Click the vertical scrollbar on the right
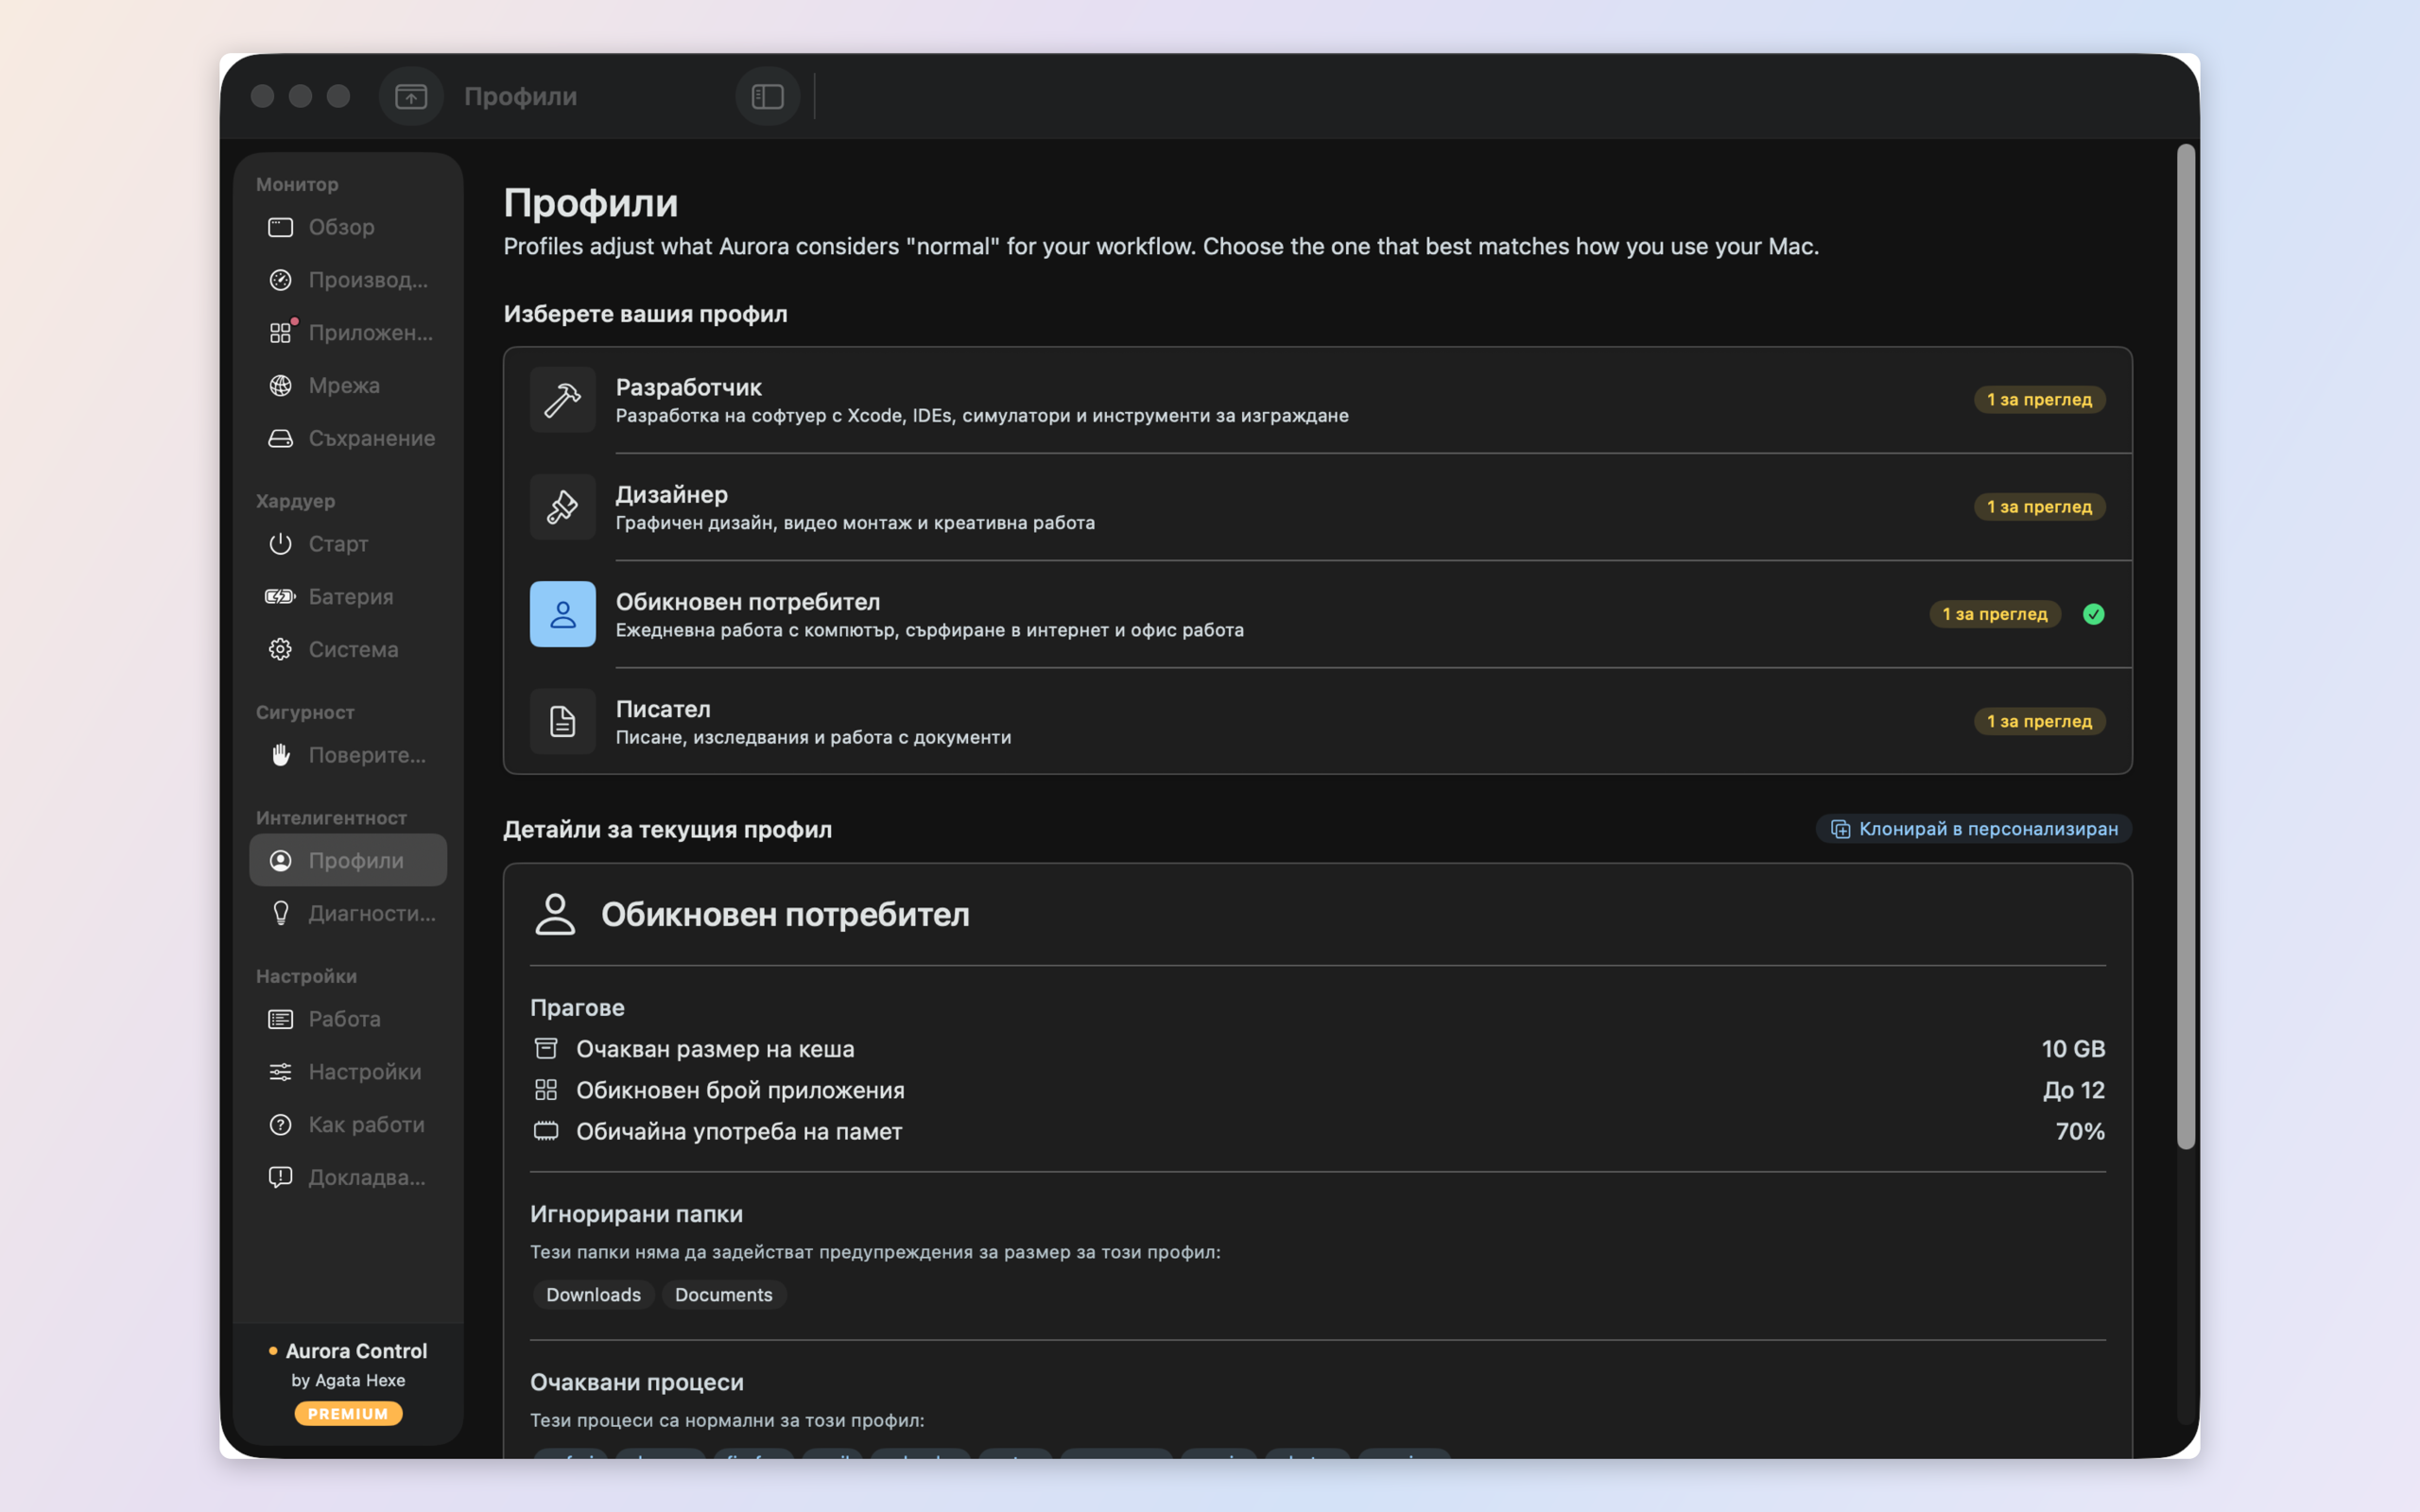Screen dimensions: 2420x1512 pyautogui.click(x=2186, y=647)
